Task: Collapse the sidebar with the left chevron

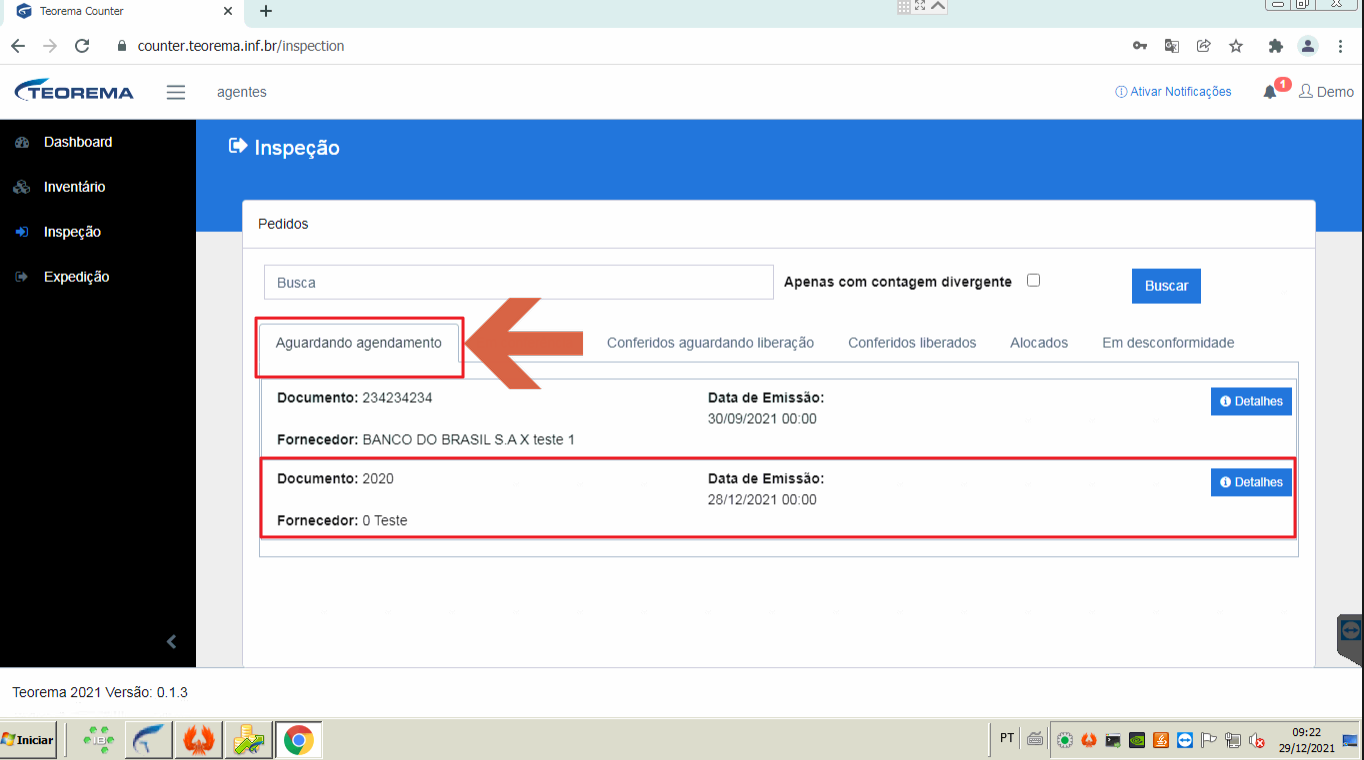Action: click(171, 642)
